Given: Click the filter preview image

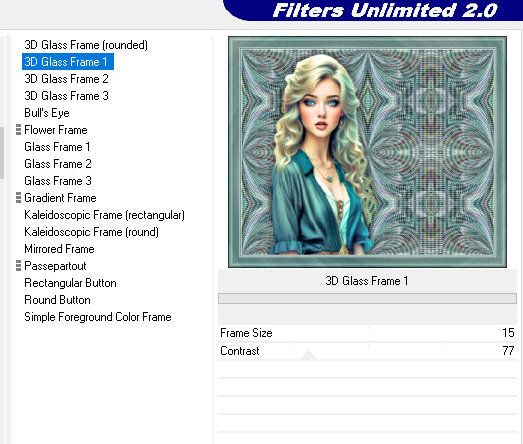Looking at the screenshot, I should point(367,152).
